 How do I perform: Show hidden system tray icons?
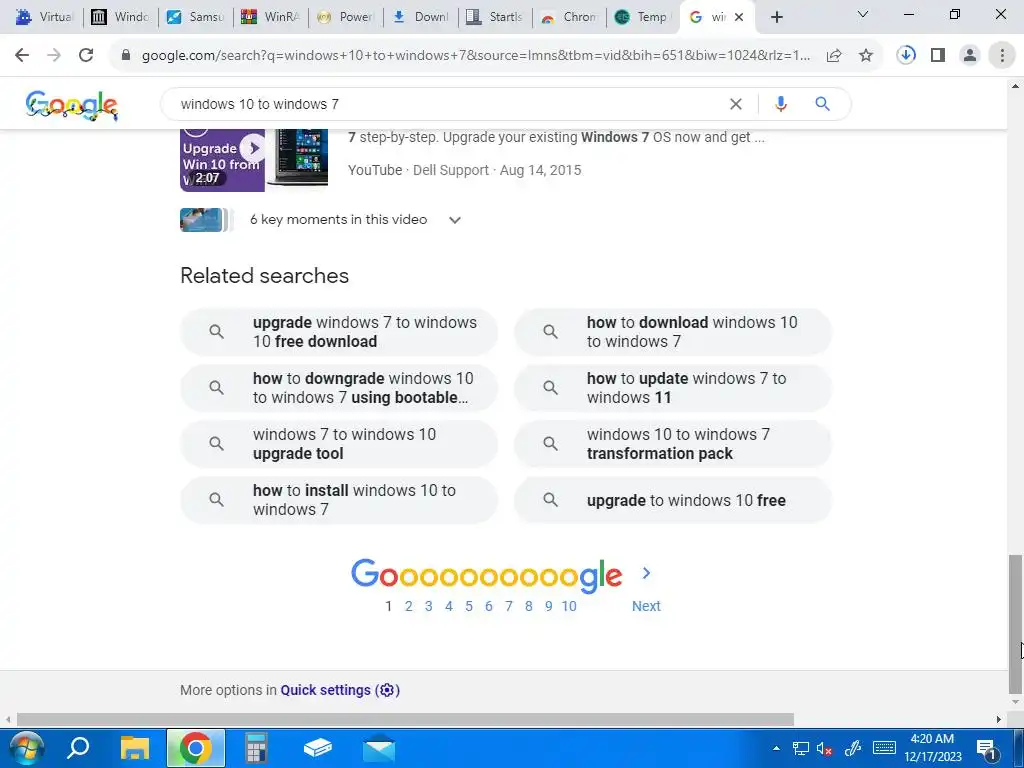(x=776, y=748)
